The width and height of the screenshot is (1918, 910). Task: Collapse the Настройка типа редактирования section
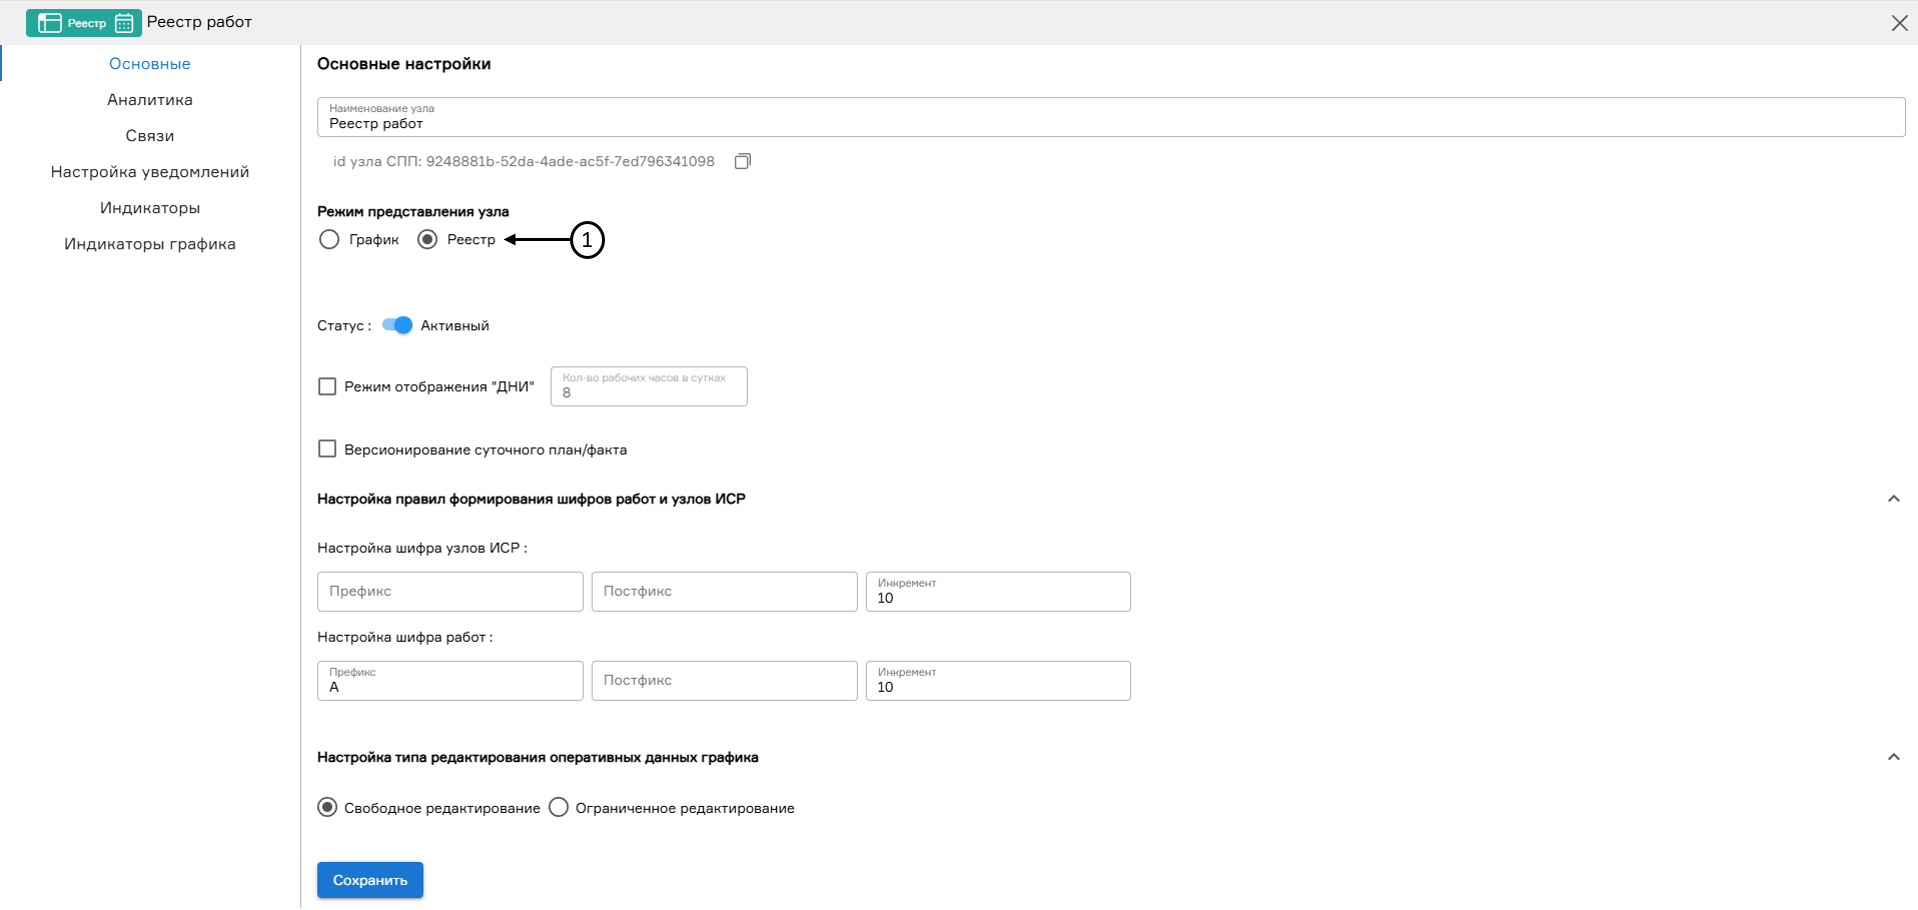1893,758
